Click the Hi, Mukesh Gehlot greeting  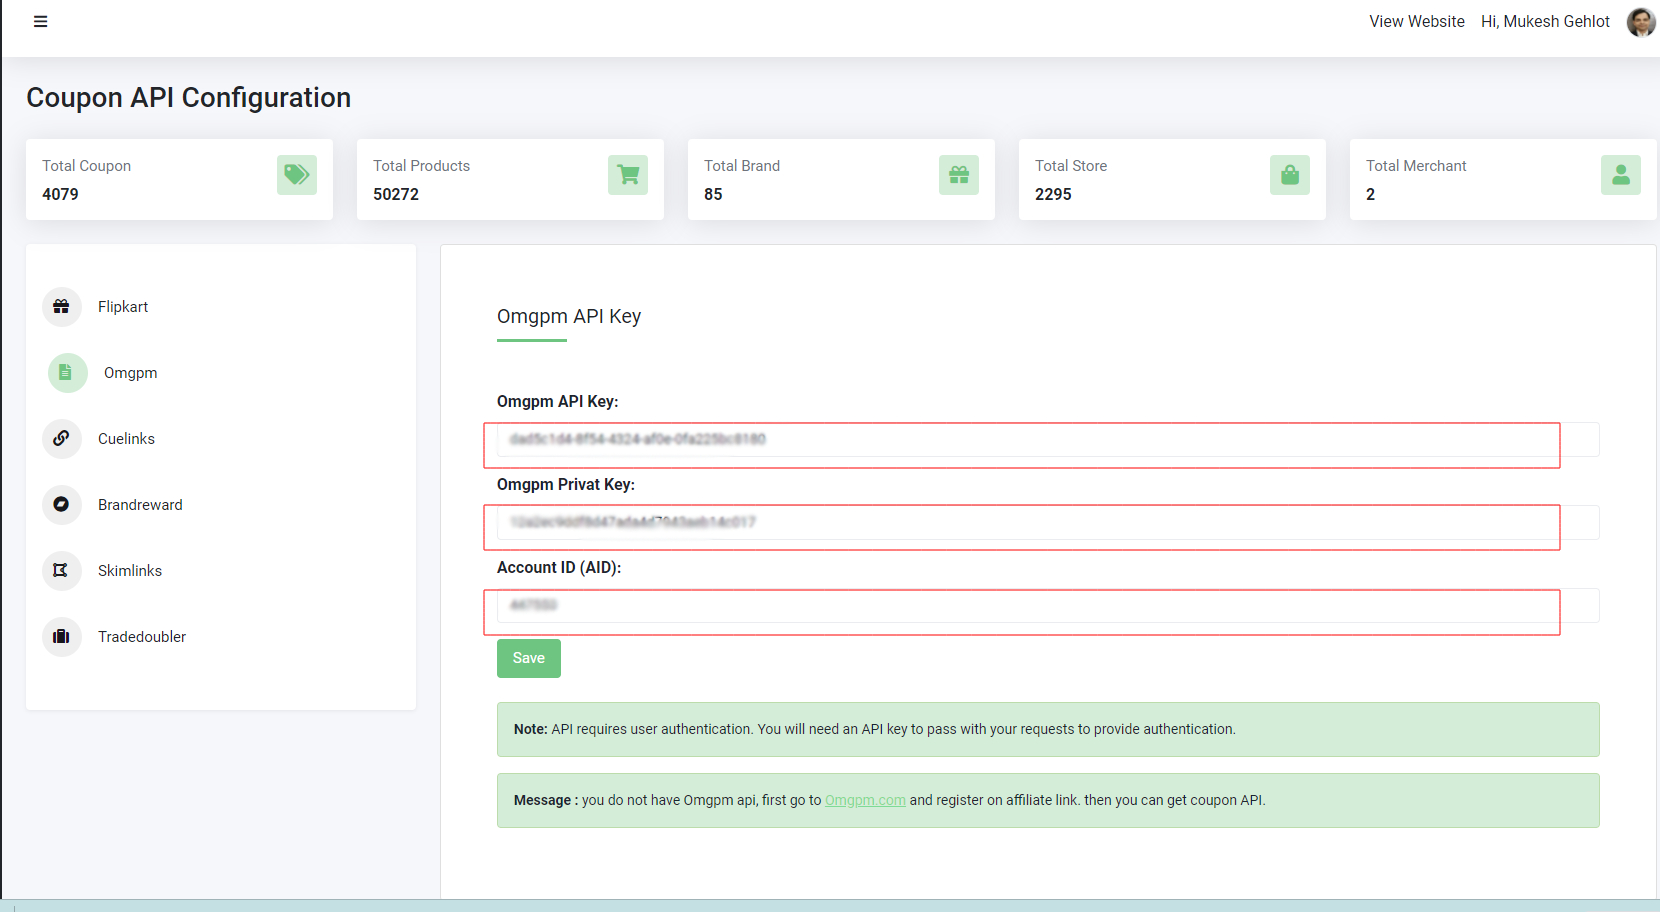tap(1545, 22)
